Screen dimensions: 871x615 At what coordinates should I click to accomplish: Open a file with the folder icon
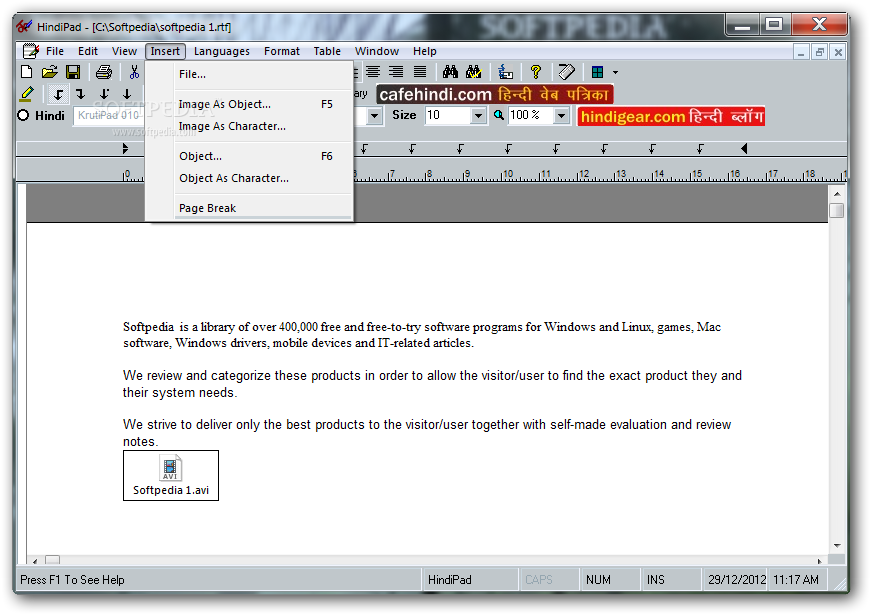(49, 72)
